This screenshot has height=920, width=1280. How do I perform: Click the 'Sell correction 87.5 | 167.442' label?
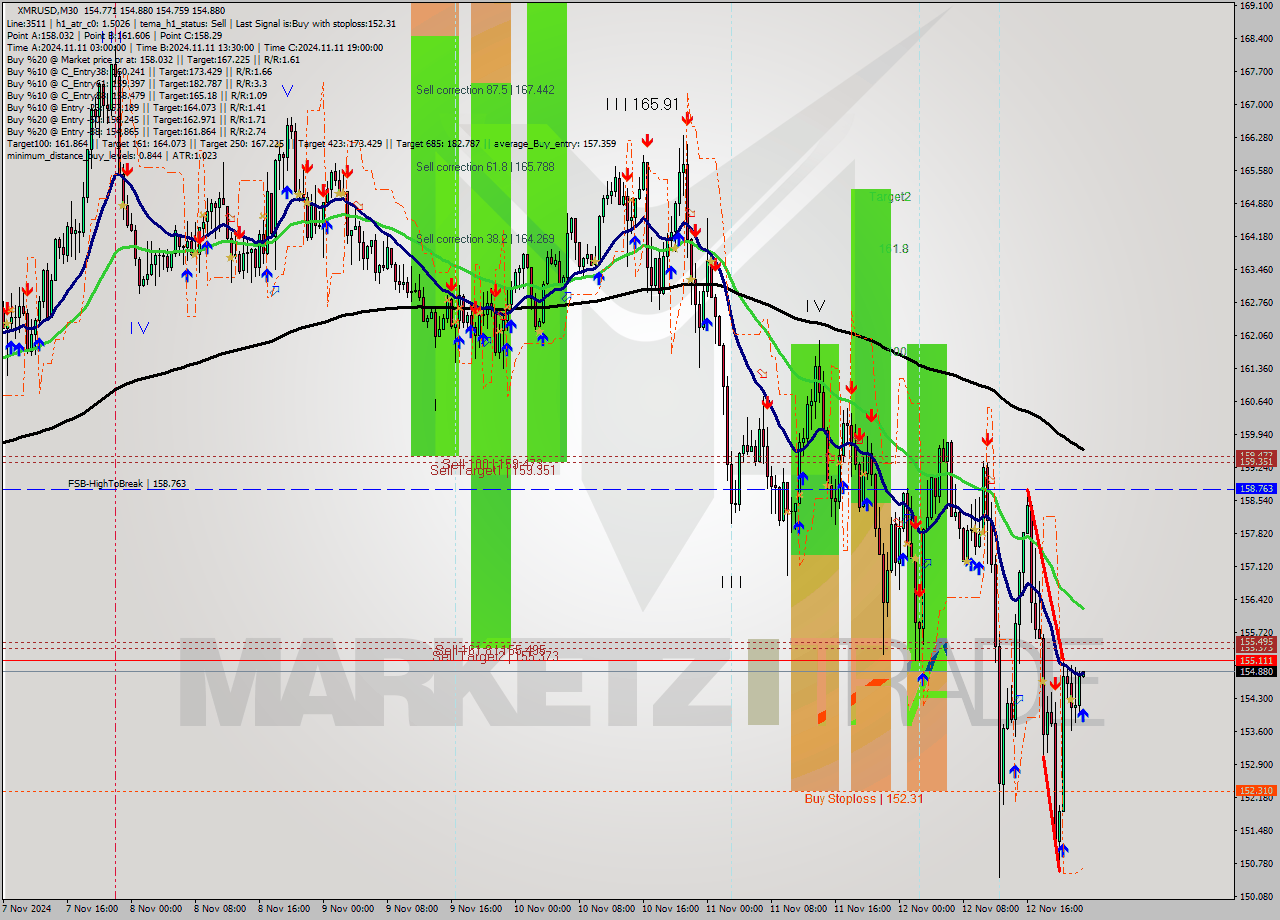485,90
